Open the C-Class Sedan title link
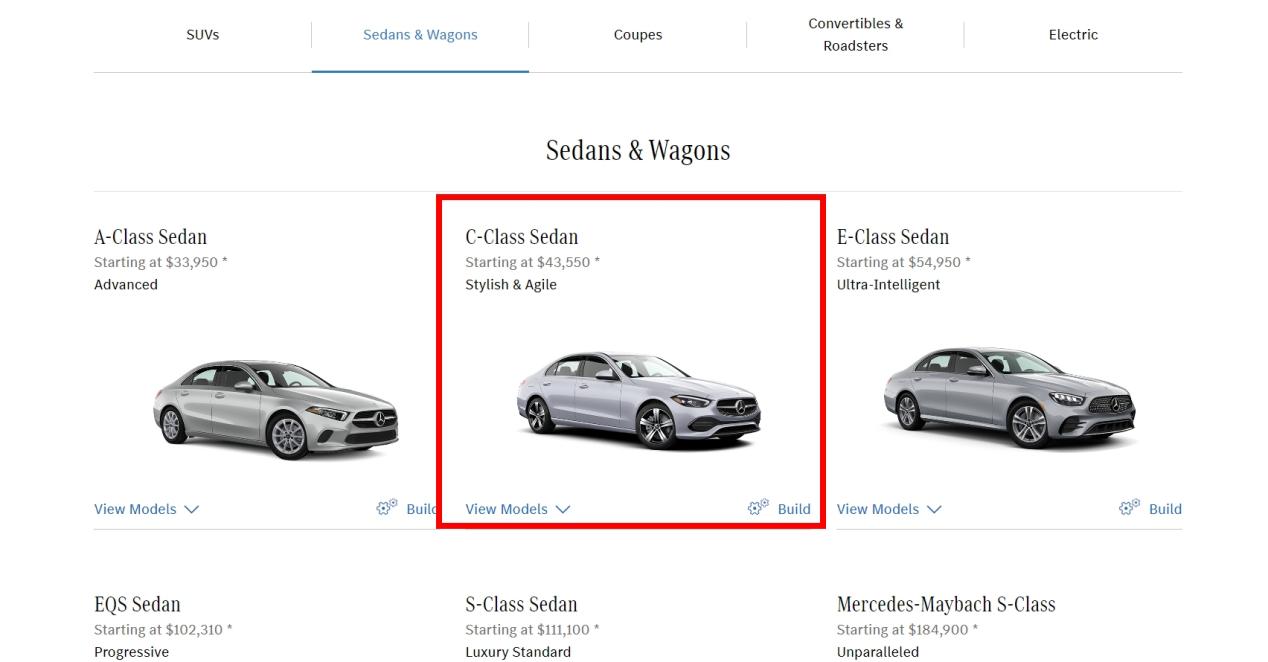The image size is (1268, 662). tap(521, 237)
